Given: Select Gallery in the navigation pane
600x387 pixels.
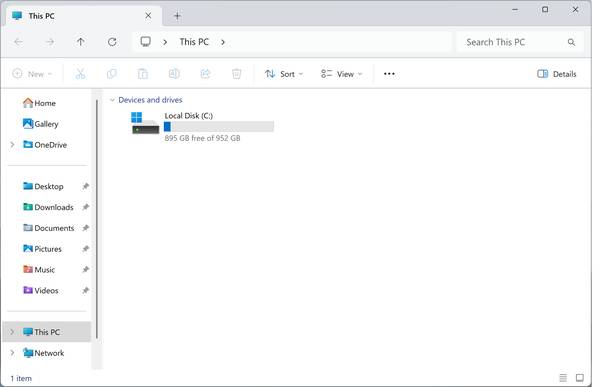Looking at the screenshot, I should pos(40,124).
